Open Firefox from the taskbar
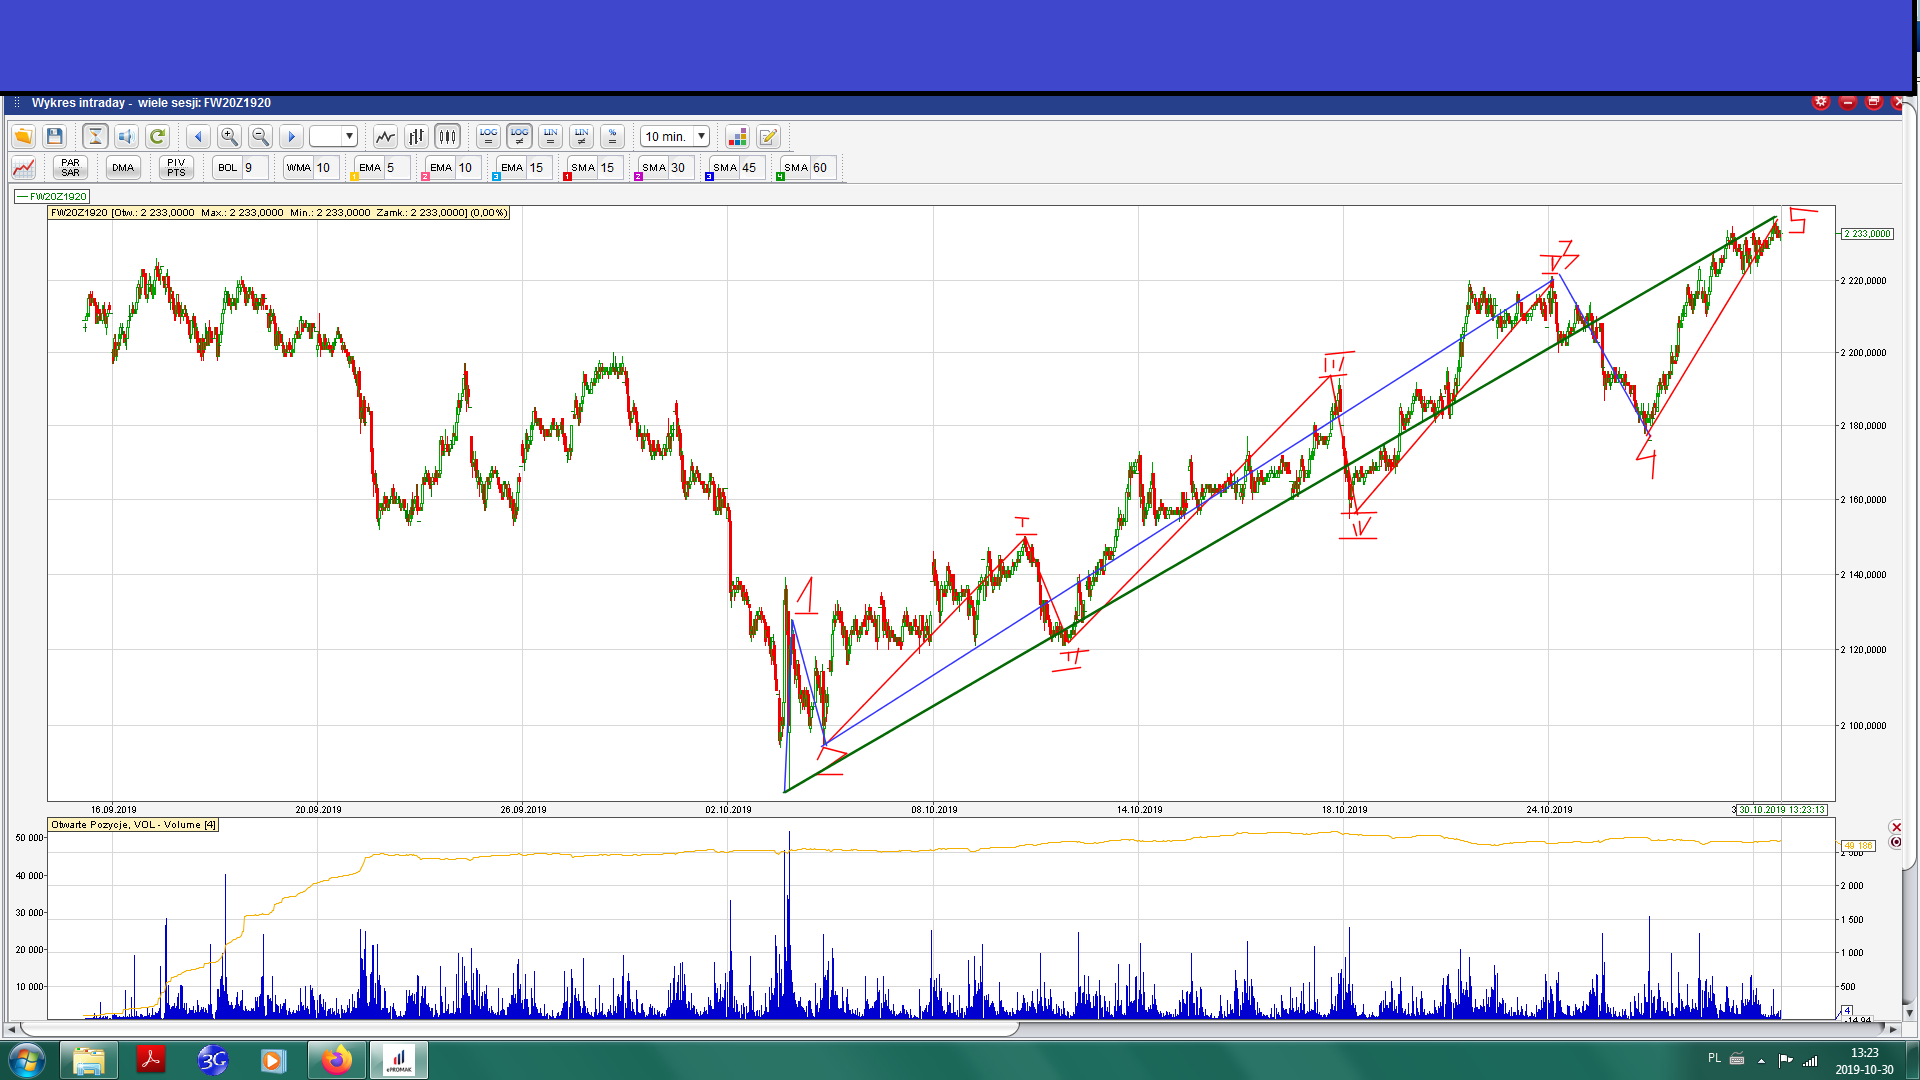The image size is (1920, 1080). [x=337, y=1060]
